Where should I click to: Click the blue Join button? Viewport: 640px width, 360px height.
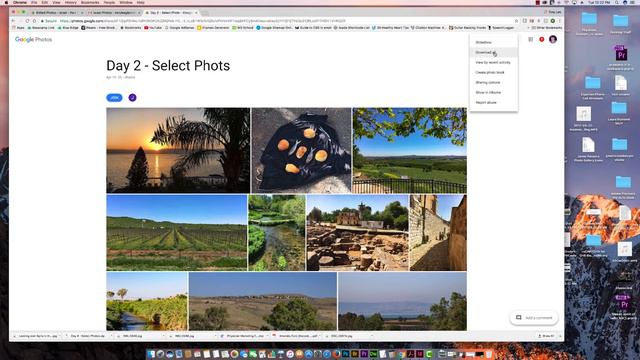(x=114, y=98)
